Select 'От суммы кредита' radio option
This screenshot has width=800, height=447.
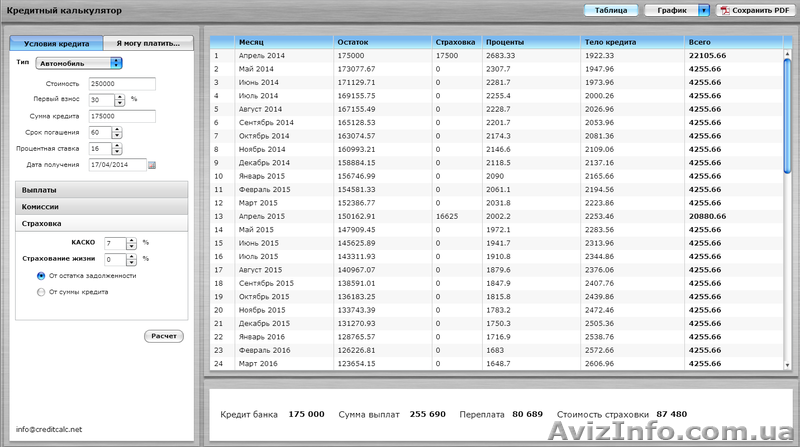[x=40, y=292]
